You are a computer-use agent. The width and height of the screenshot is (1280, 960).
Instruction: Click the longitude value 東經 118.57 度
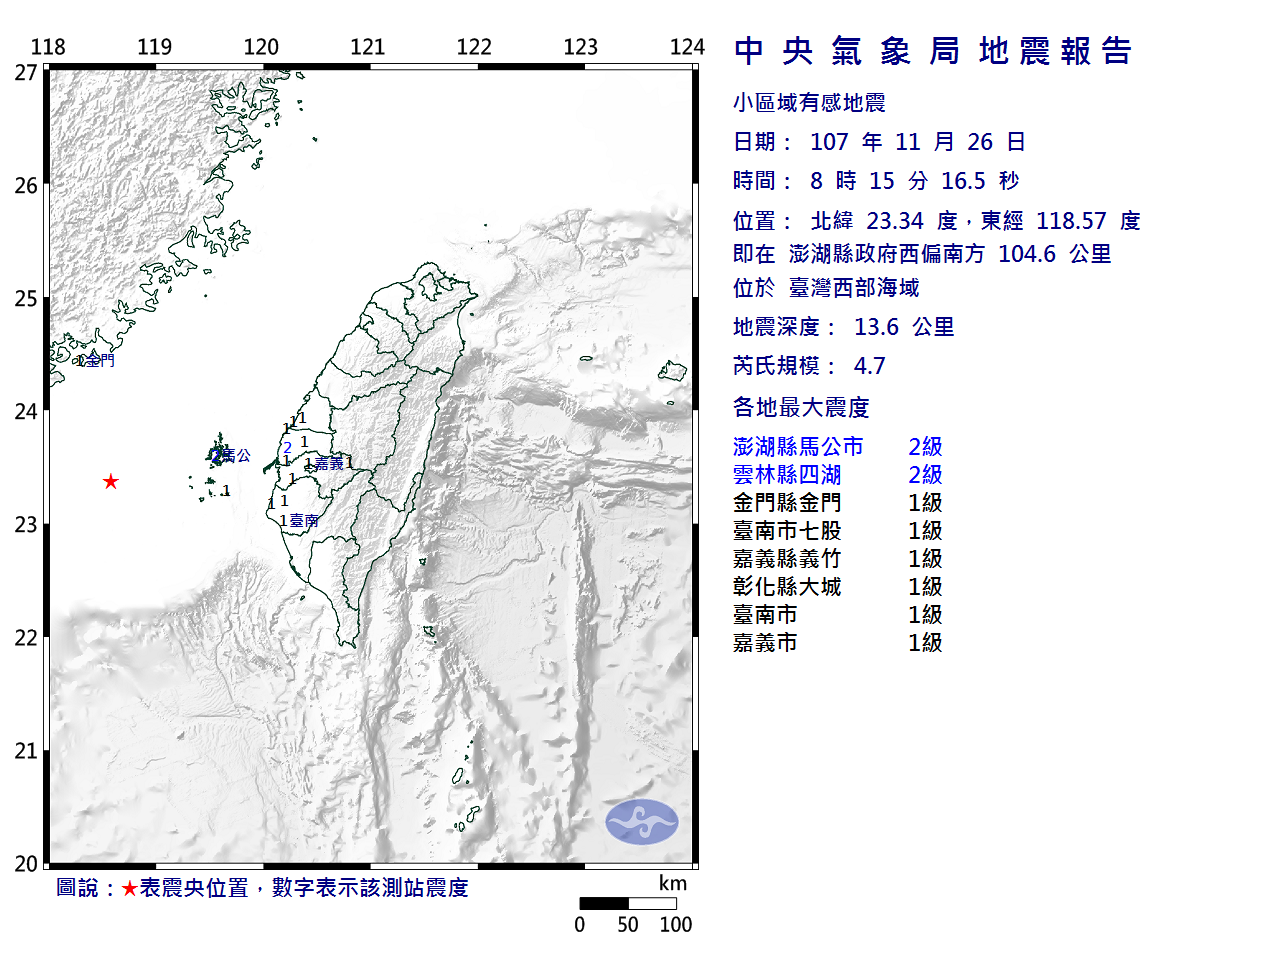1060,221
